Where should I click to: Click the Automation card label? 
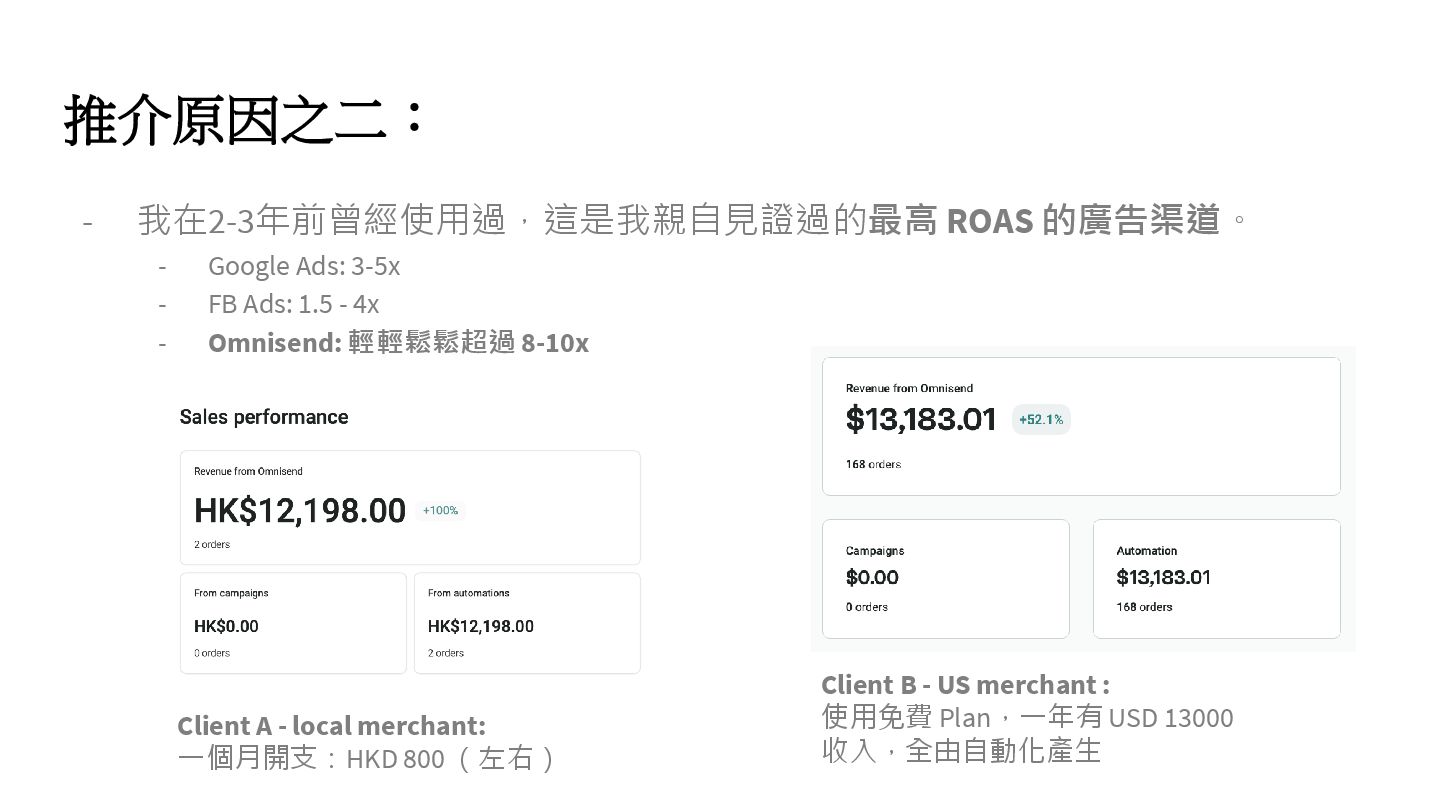coord(1147,551)
